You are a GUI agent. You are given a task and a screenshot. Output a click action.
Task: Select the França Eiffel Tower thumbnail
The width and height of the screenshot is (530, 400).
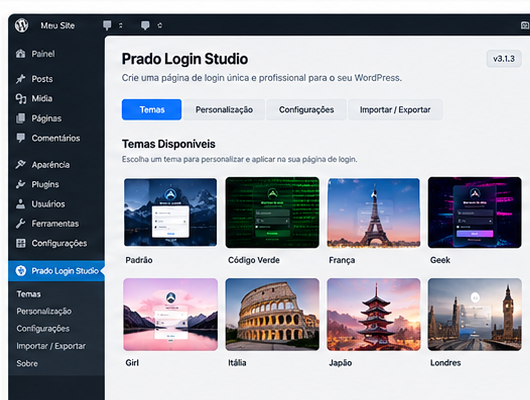374,212
